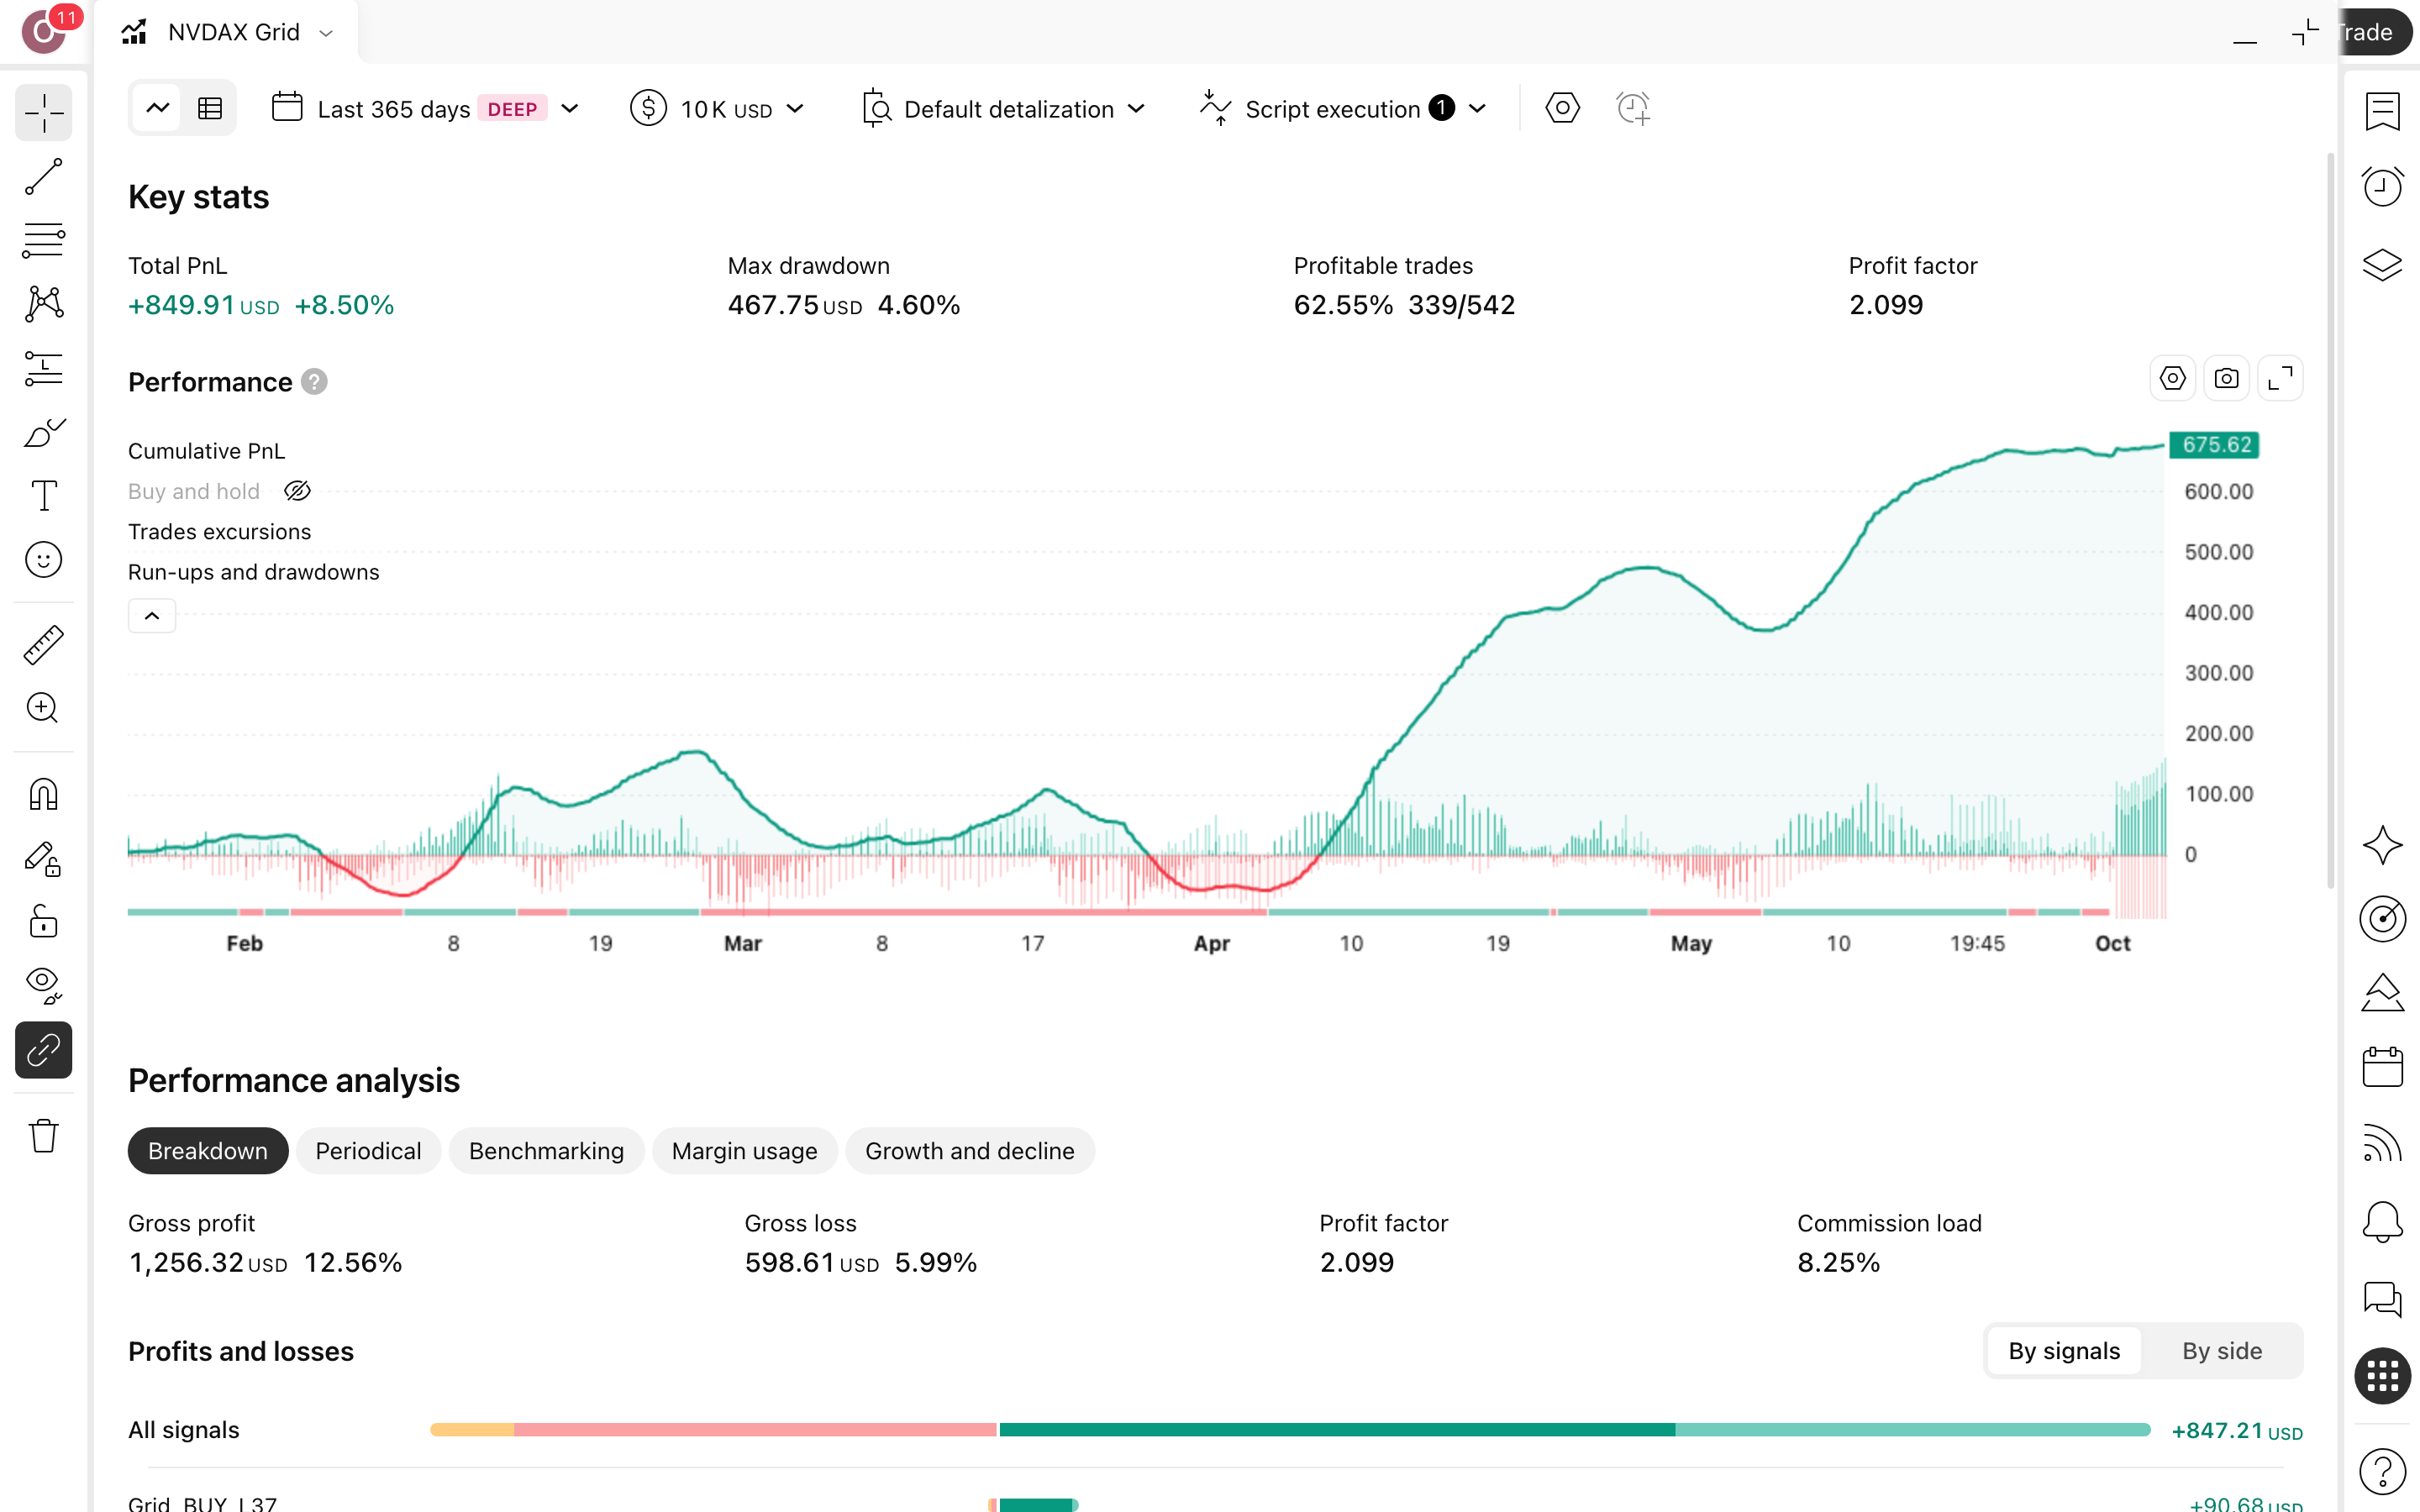
Task: Click the All signals profit bar
Action: pyautogui.click(x=1289, y=1430)
